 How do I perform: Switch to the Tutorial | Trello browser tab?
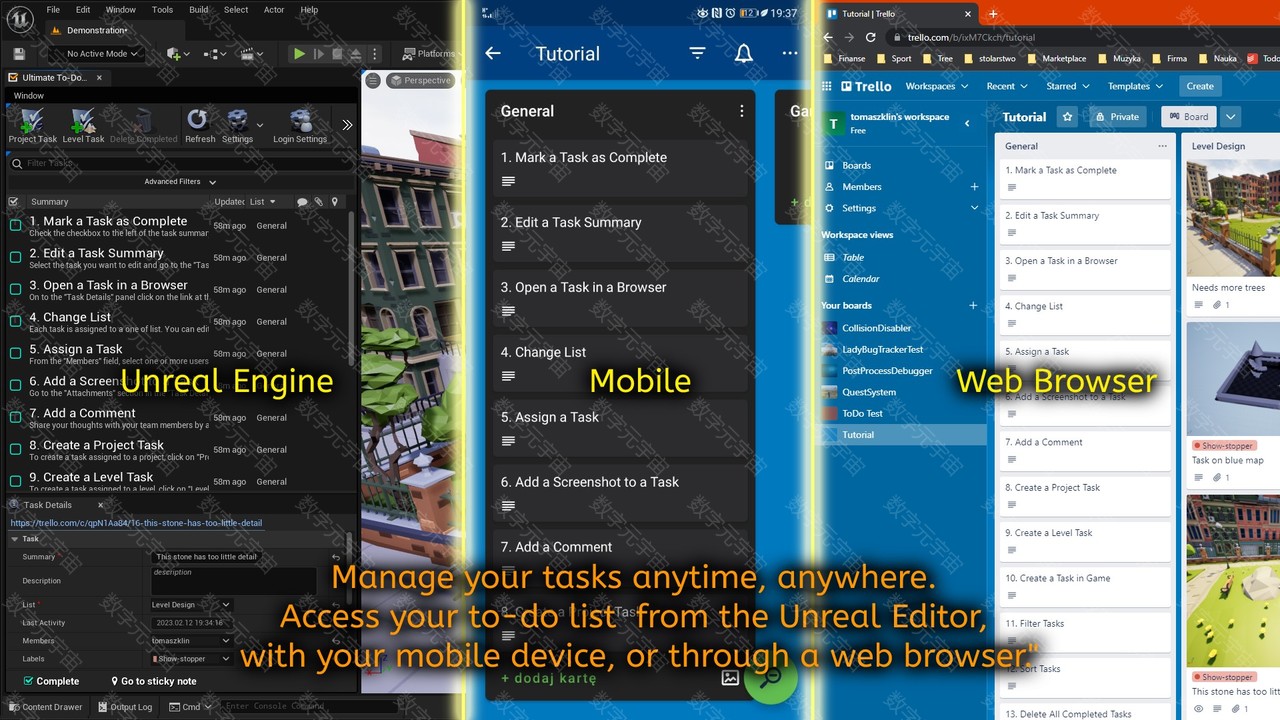click(895, 14)
